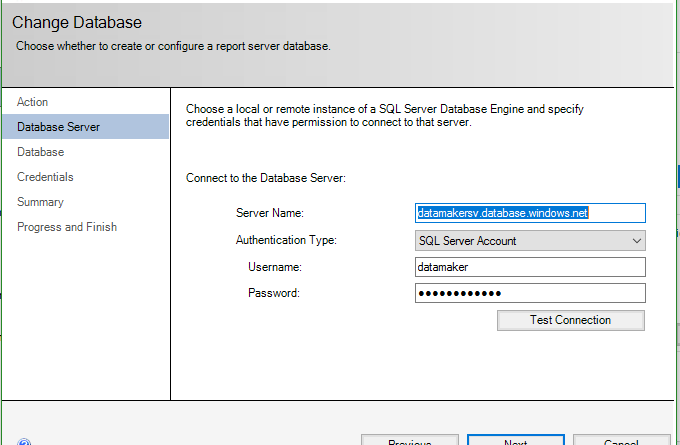Click the help icon at bottom-left
Viewport: 680px width, 445px height.
point(24,441)
